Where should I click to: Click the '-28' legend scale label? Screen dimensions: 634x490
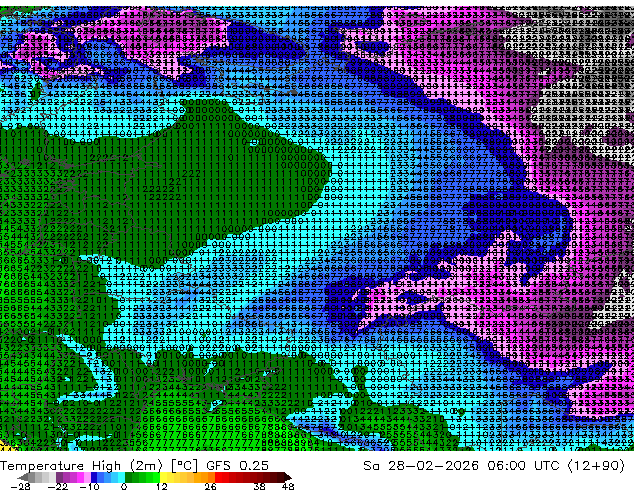point(20,486)
